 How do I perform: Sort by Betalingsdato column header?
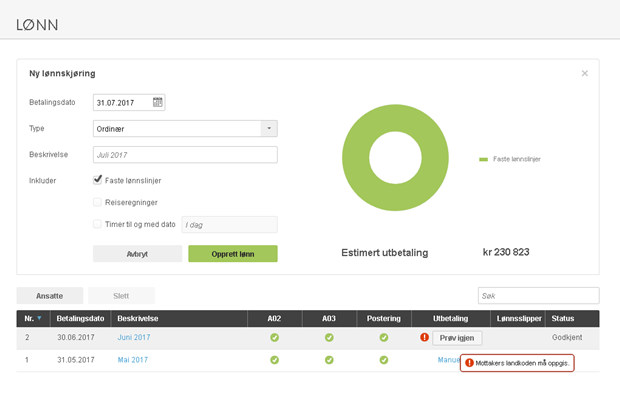click(x=80, y=318)
